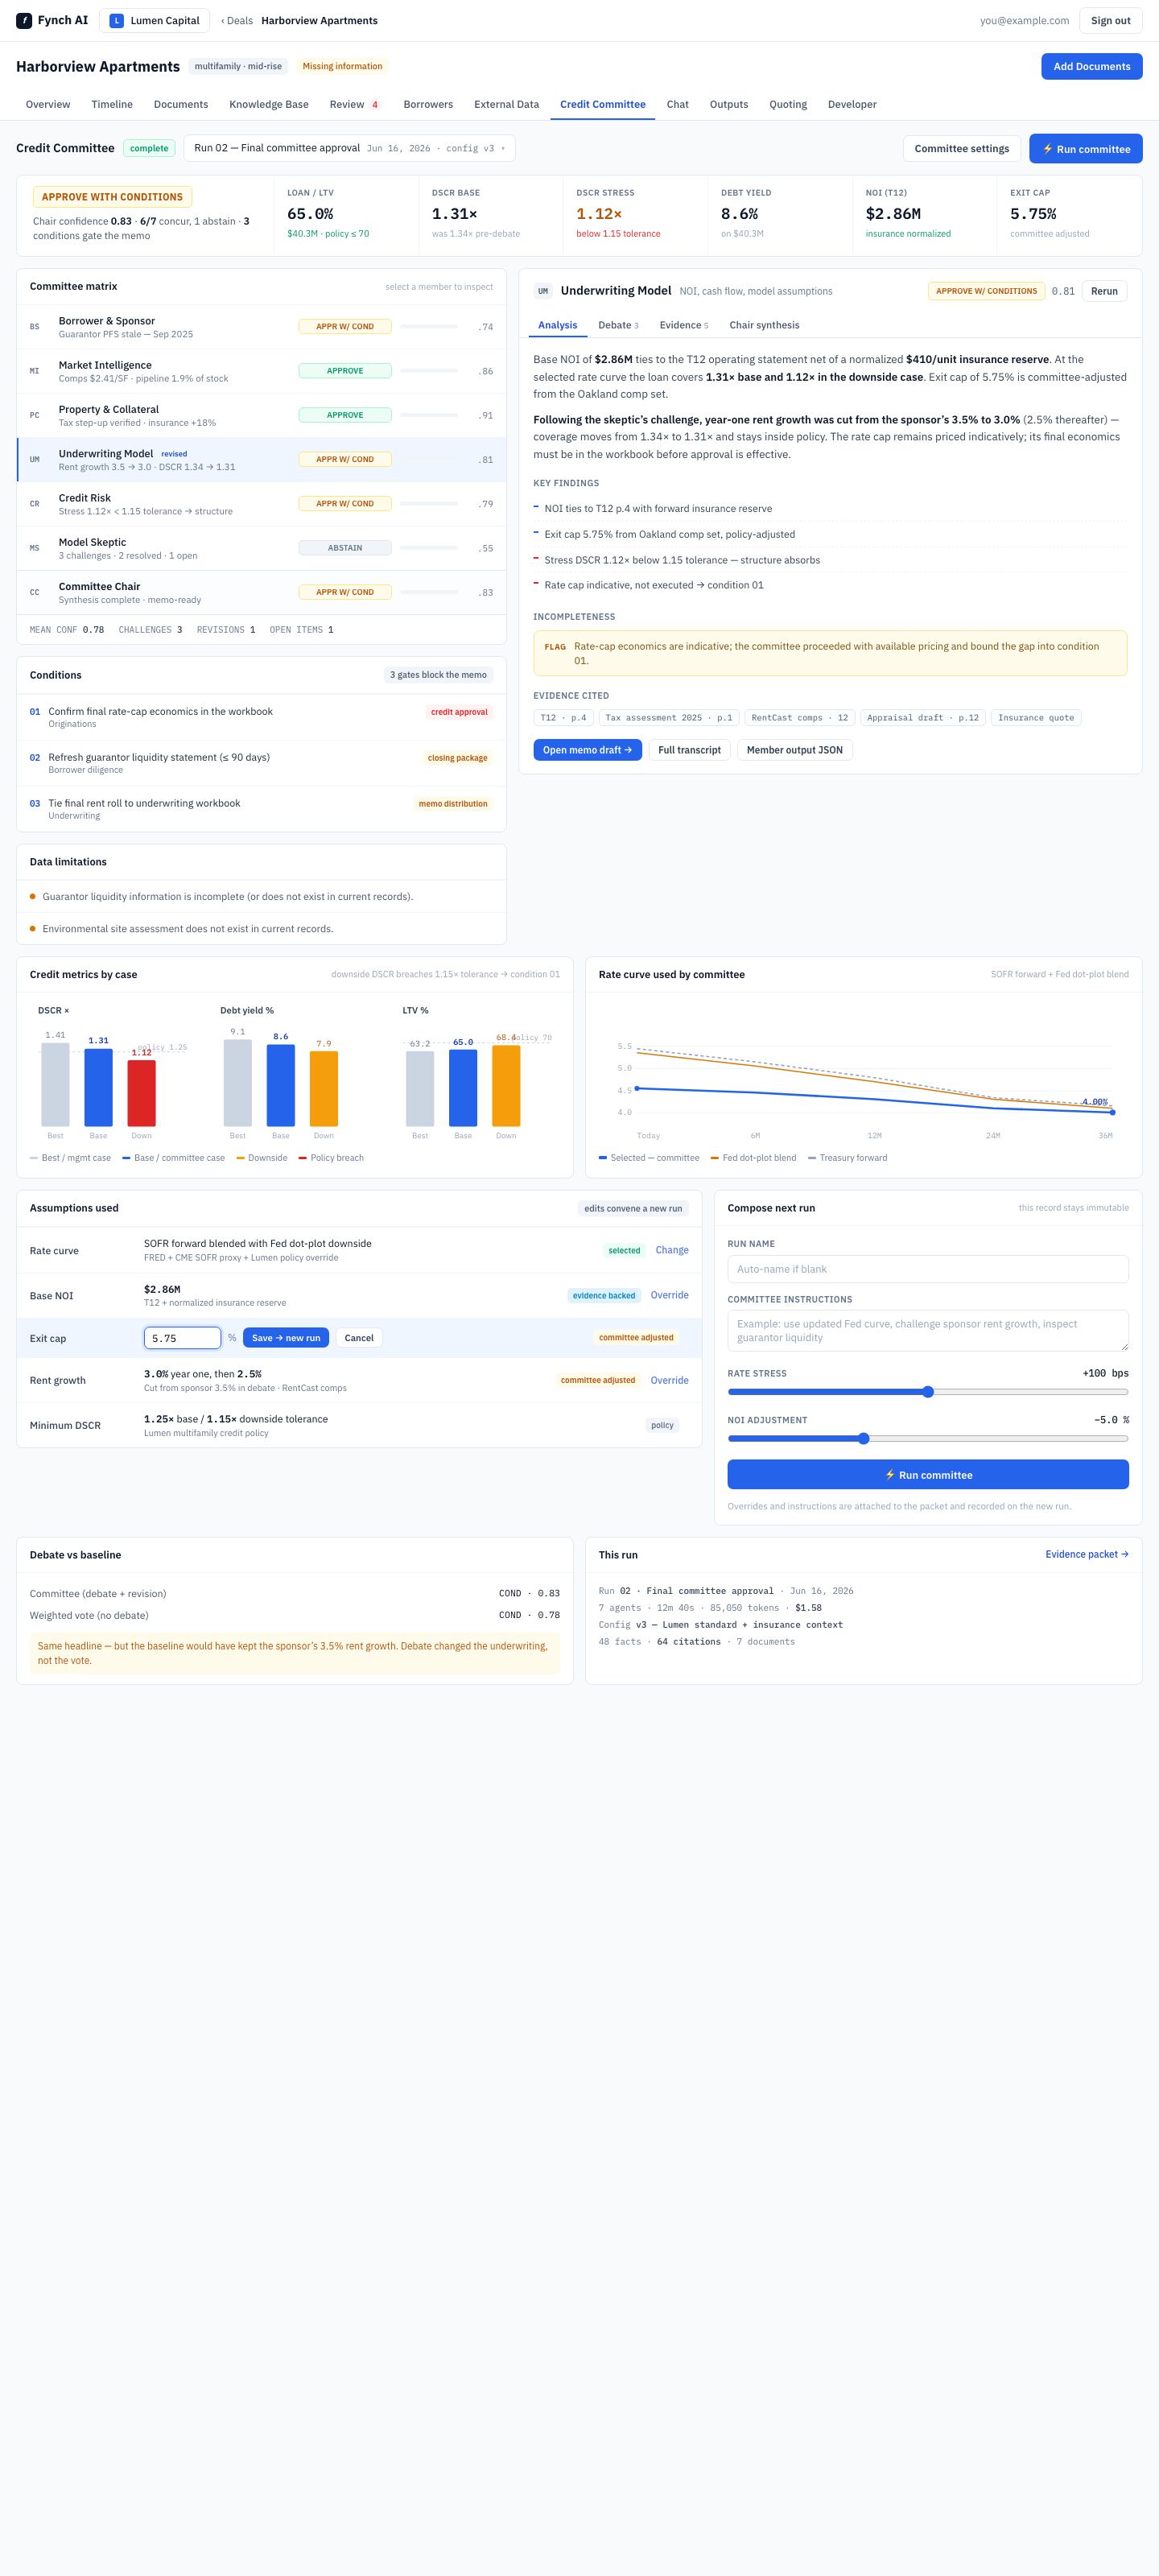The image size is (1159, 2576).
Task: Adjust the NOI Adjustment slider handle
Action: point(864,1438)
